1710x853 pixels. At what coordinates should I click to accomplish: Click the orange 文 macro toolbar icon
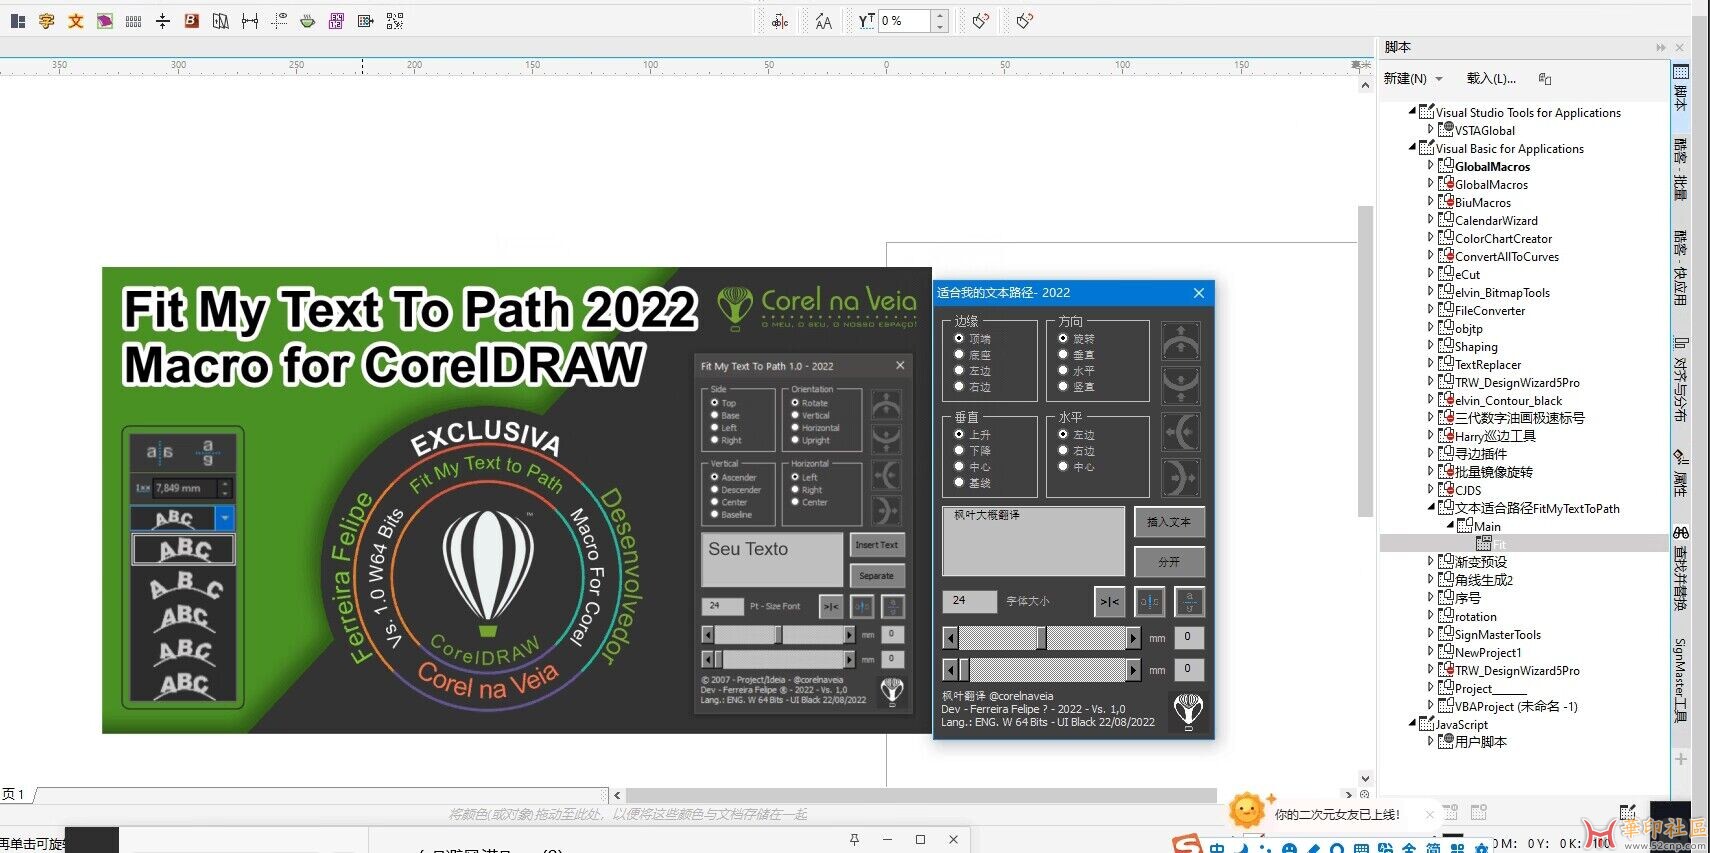(75, 21)
